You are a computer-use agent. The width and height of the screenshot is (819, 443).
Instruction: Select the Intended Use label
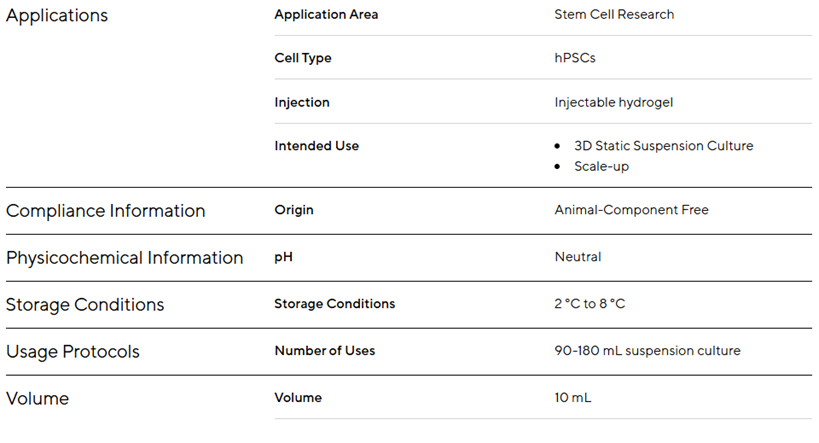[316, 146]
